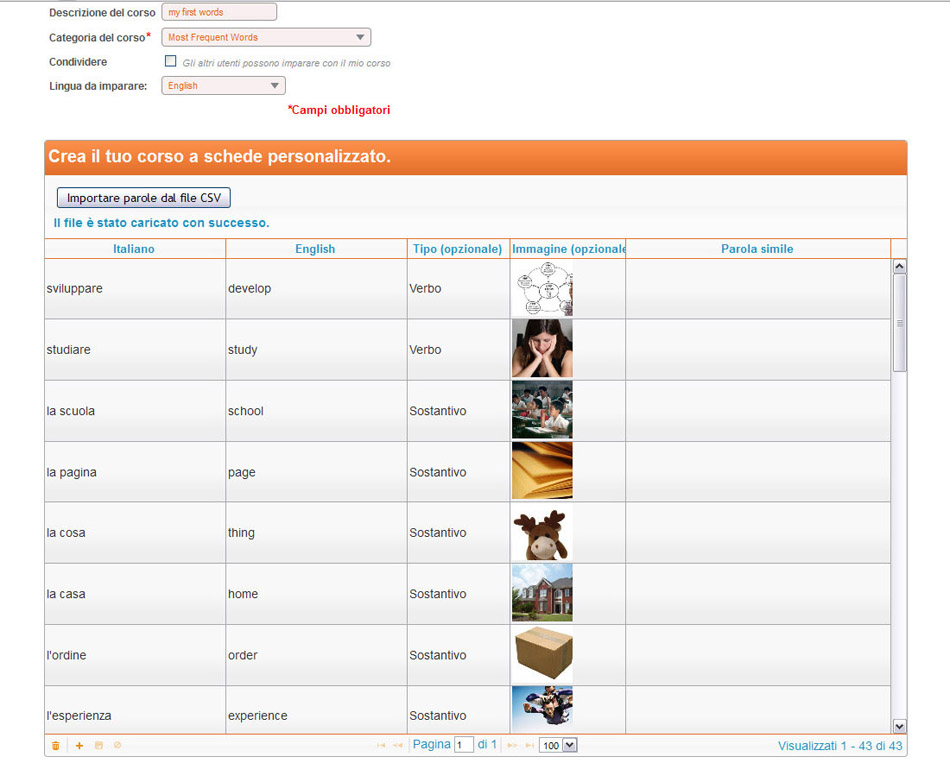Click the Parola simile column header
The height and width of the screenshot is (763, 950).
757,249
